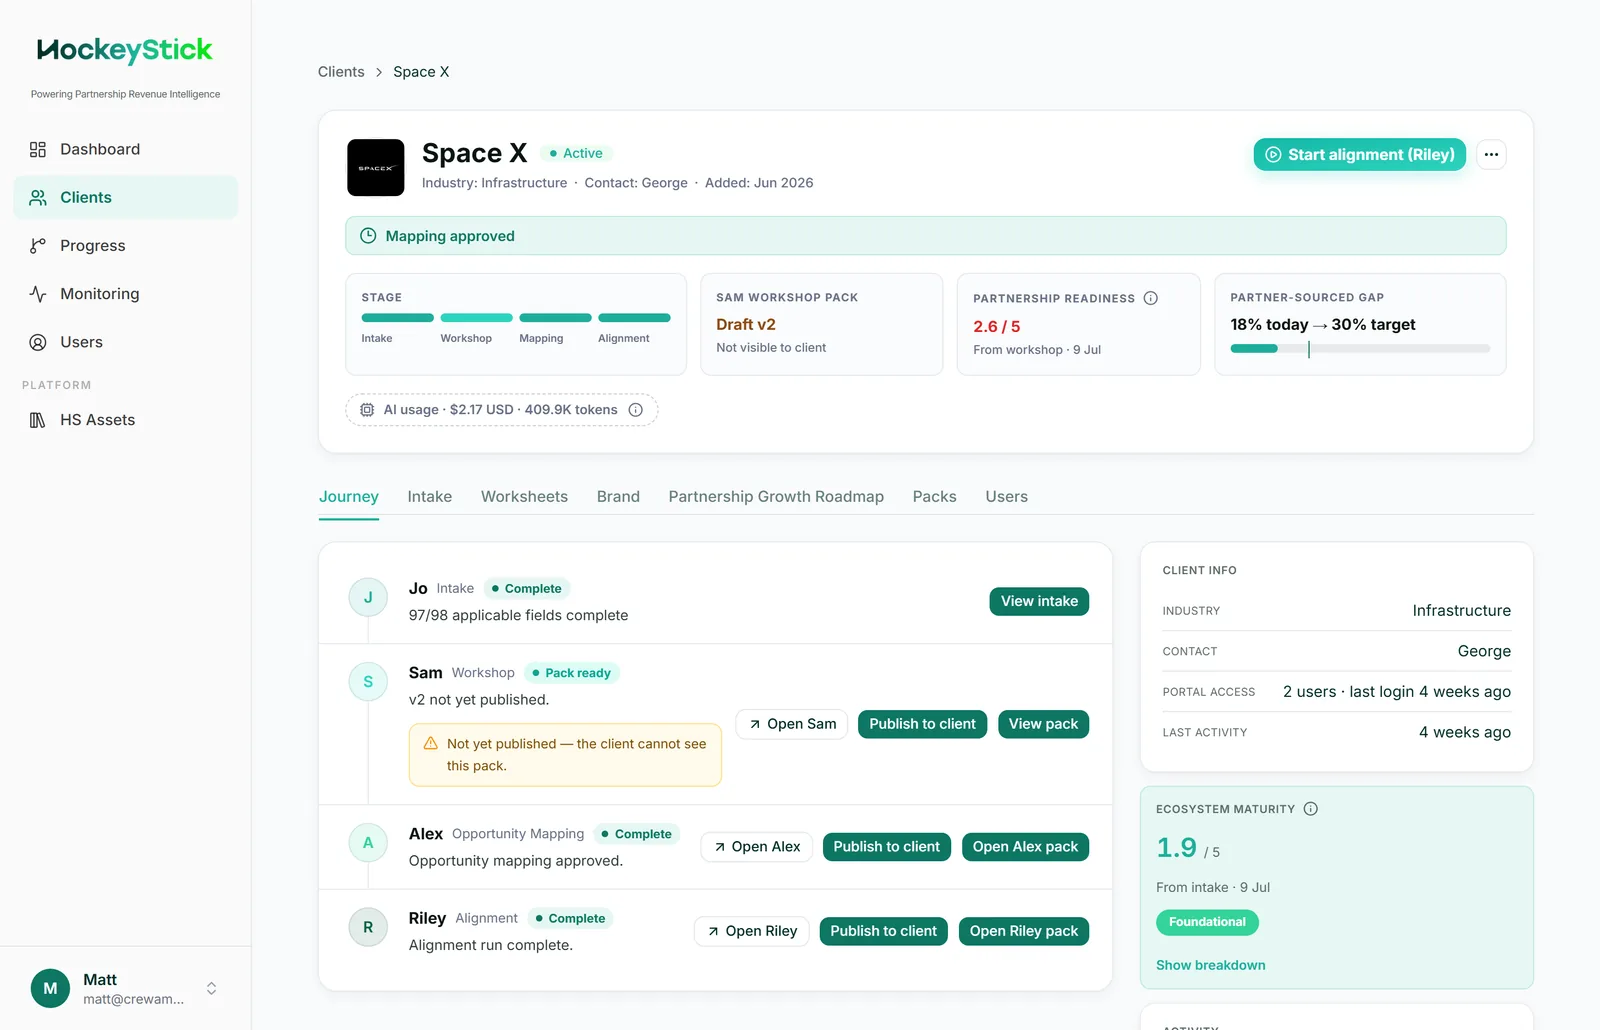Click the Intake stage progress bar

(398, 318)
